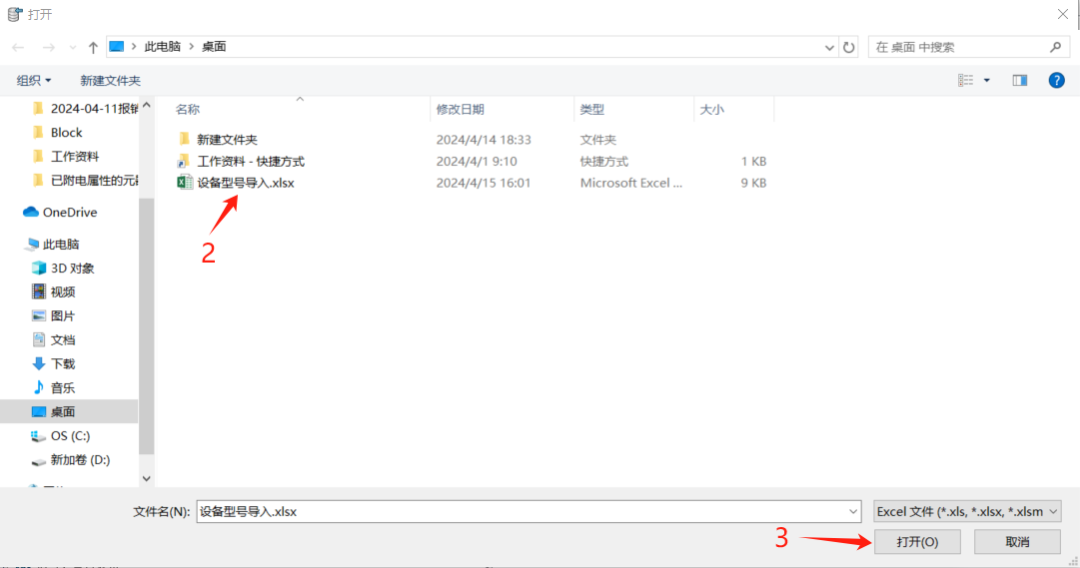Click 此电脑 in the address path
Screen dimensions: 1080x568
click(162, 47)
